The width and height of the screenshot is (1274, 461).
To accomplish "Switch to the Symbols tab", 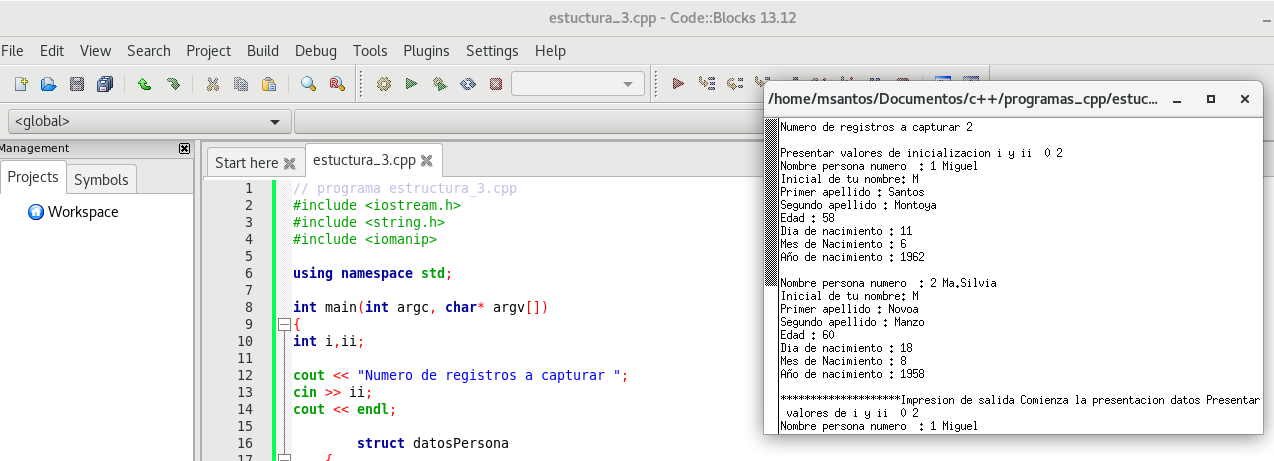I will [101, 179].
